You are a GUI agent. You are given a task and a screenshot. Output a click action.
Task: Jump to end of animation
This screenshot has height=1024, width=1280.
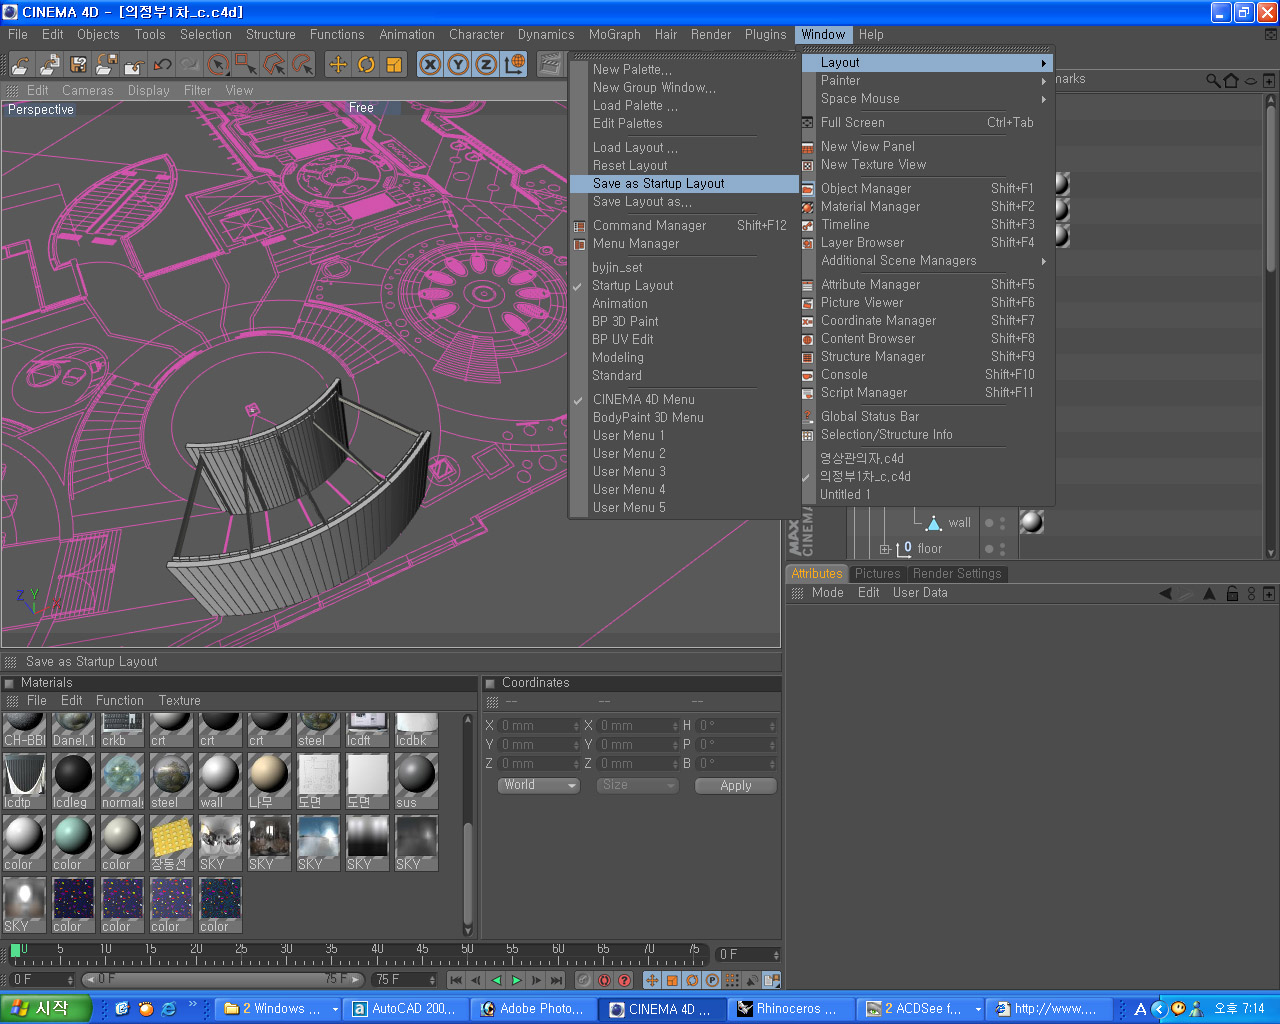pyautogui.click(x=556, y=980)
